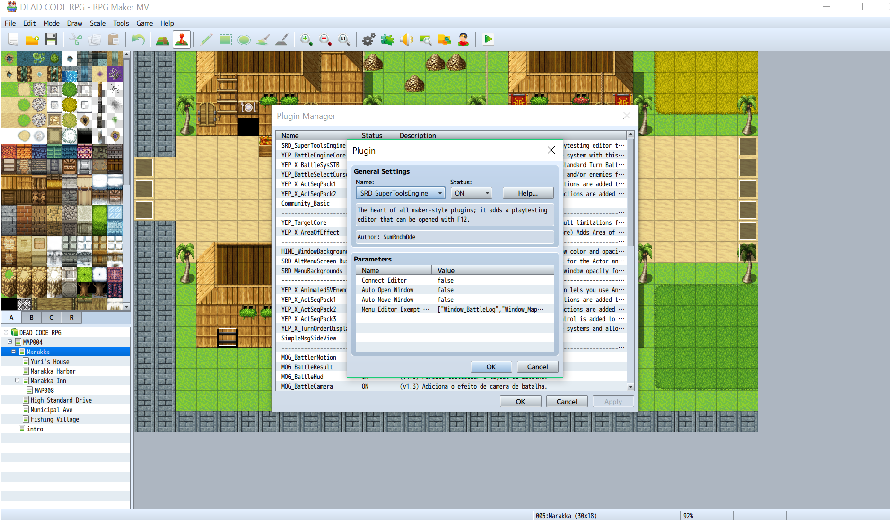The width and height of the screenshot is (890, 520).
Task: Select the Pencil drawing tool
Action: 207,39
